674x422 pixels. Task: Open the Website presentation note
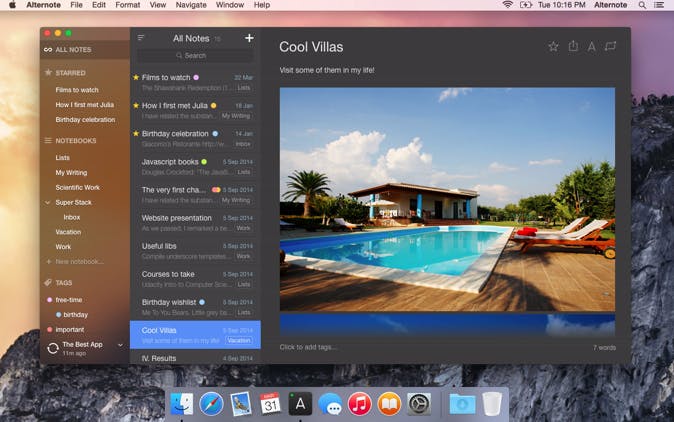(195, 223)
